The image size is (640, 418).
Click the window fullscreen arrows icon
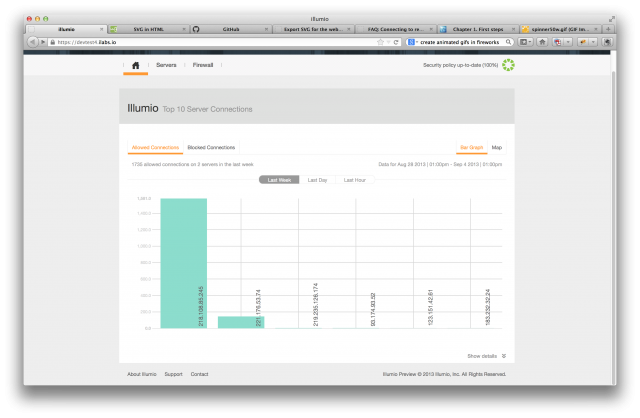tap(611, 19)
